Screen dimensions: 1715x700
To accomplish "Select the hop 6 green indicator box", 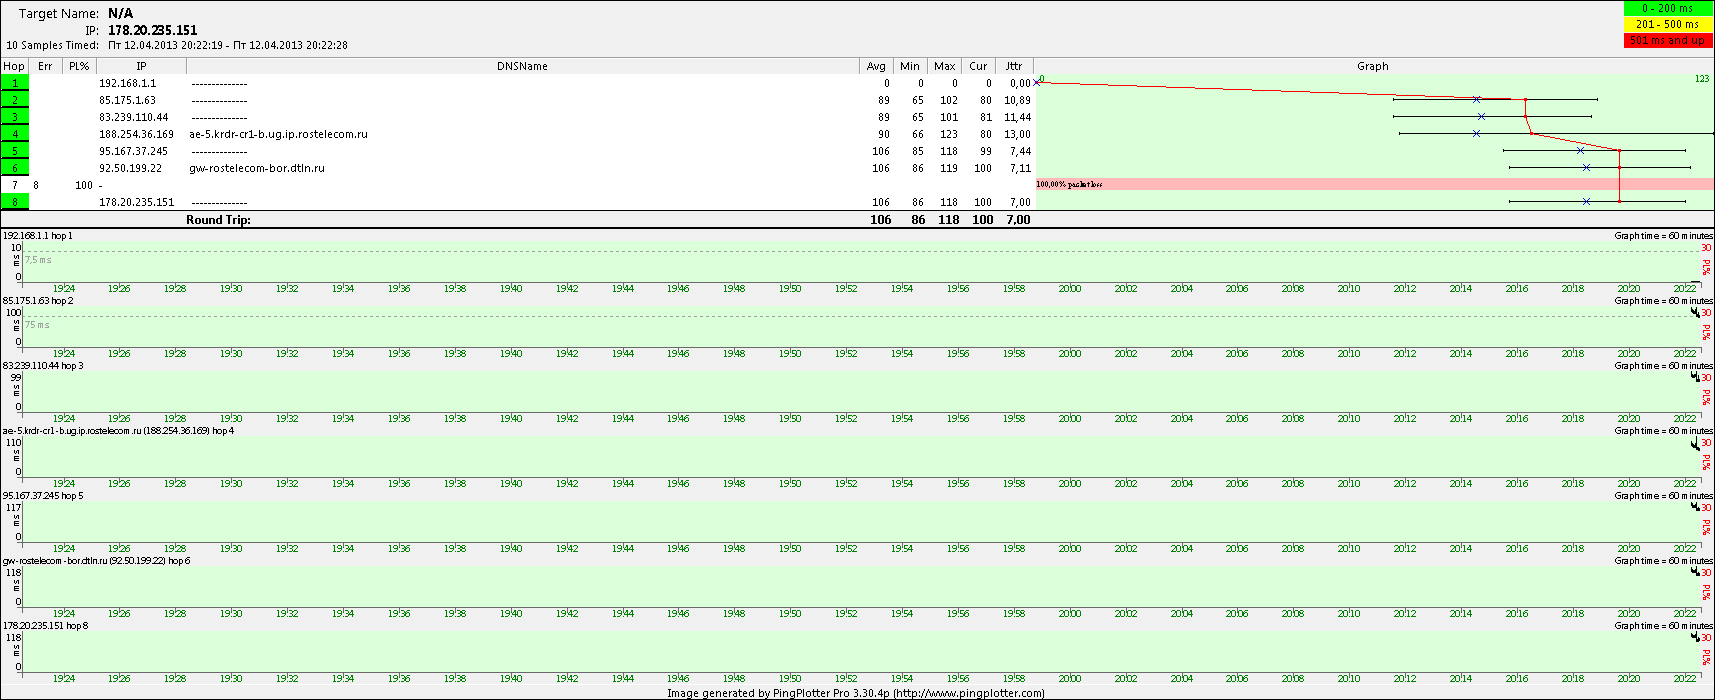I will (15, 168).
